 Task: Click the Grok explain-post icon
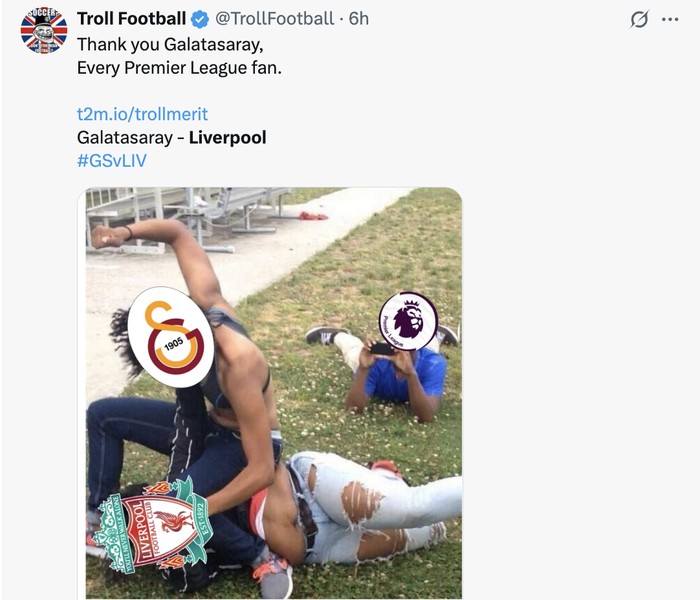pos(638,19)
